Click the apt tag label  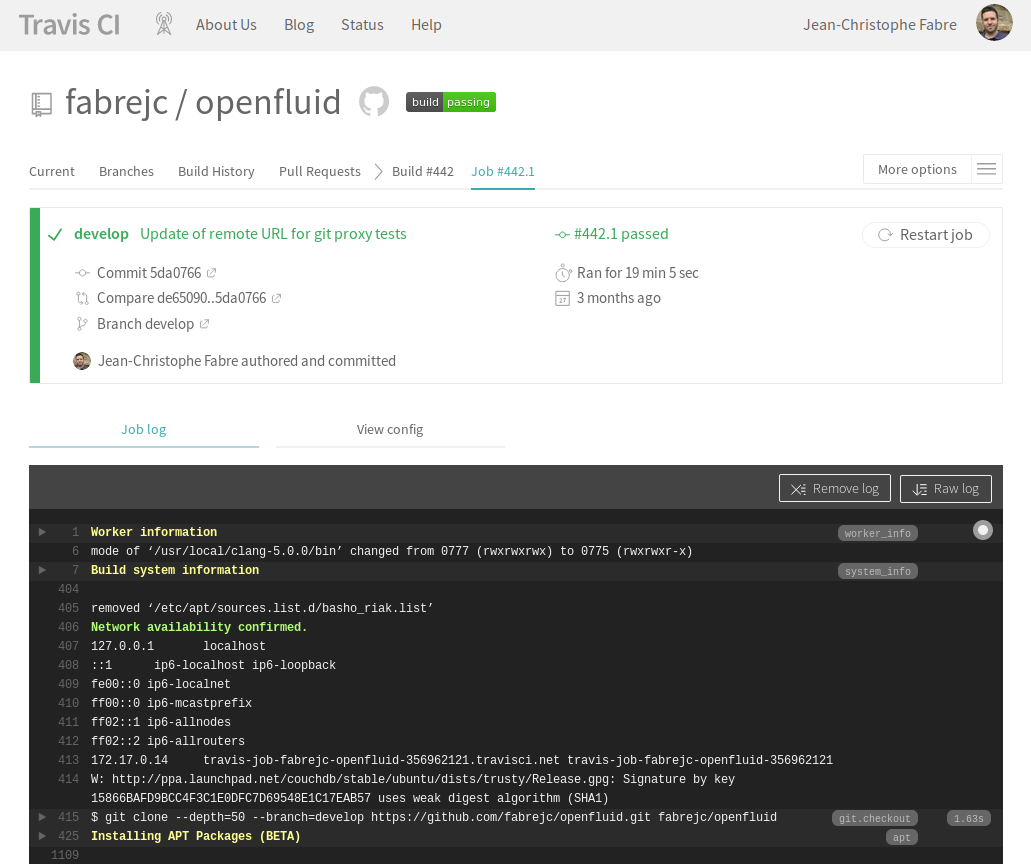(901, 838)
